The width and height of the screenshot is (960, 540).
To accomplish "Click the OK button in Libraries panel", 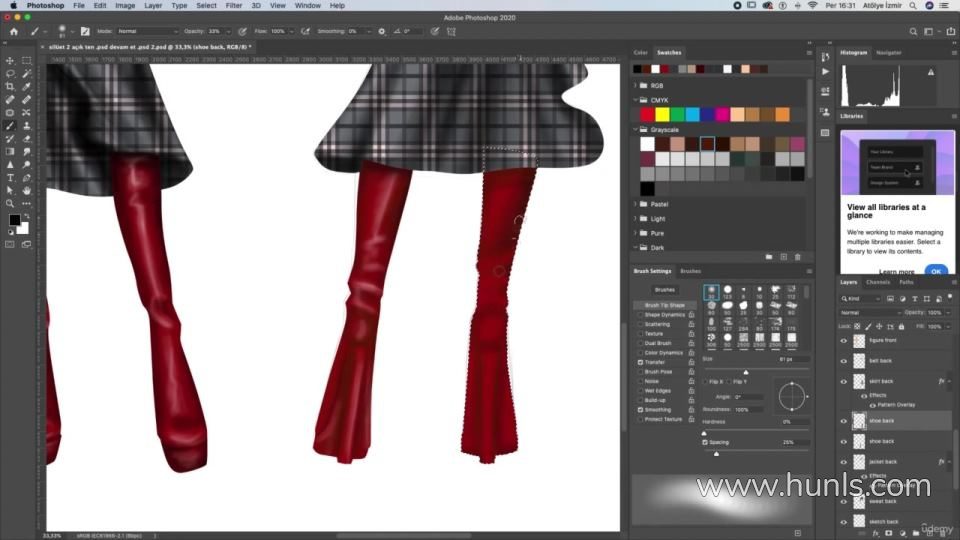I will [936, 271].
